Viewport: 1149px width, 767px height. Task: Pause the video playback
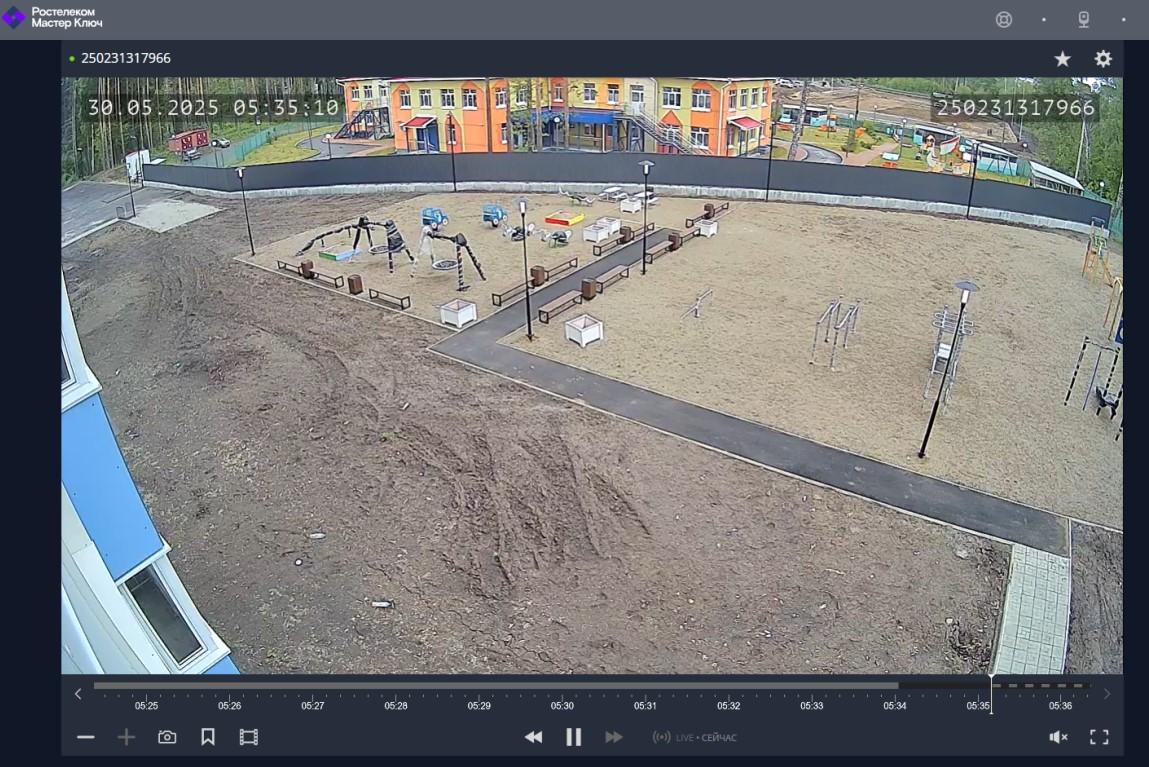[574, 737]
